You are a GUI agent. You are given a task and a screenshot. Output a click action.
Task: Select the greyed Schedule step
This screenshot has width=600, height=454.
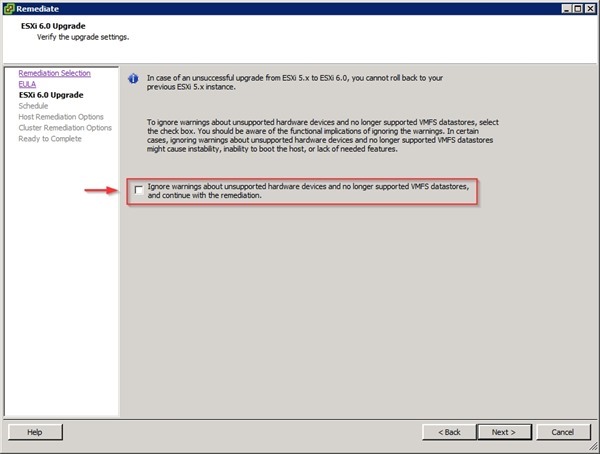33,106
